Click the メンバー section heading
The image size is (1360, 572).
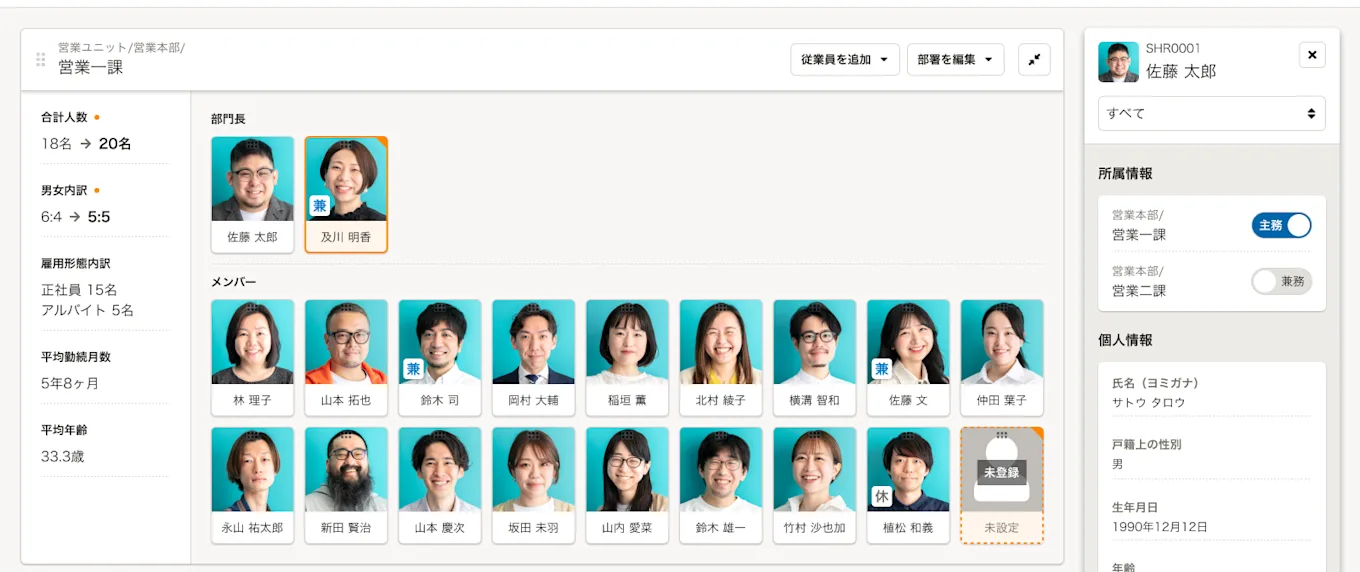(x=234, y=282)
